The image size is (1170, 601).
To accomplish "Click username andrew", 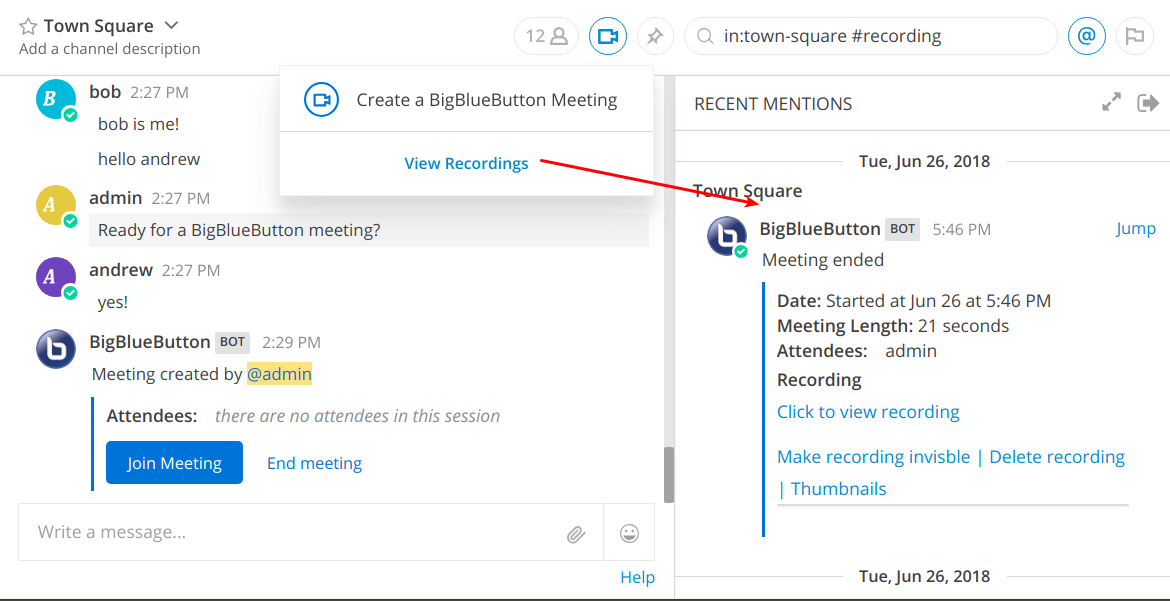I will click(121, 270).
